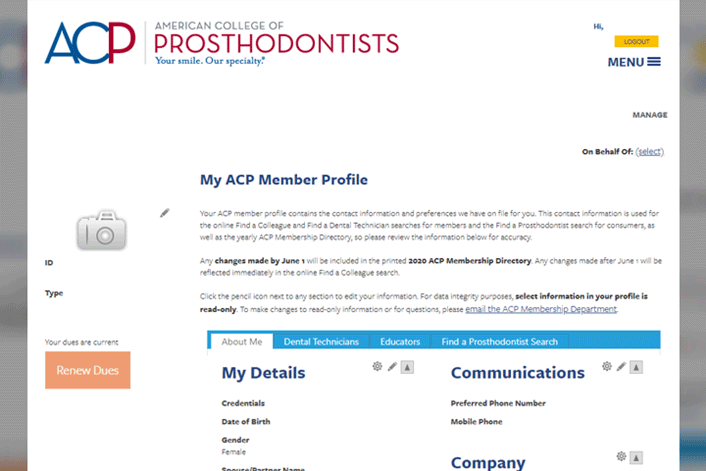Open the hamburger MENU
Image resolution: width=706 pixels, height=471 pixels.
634,62
